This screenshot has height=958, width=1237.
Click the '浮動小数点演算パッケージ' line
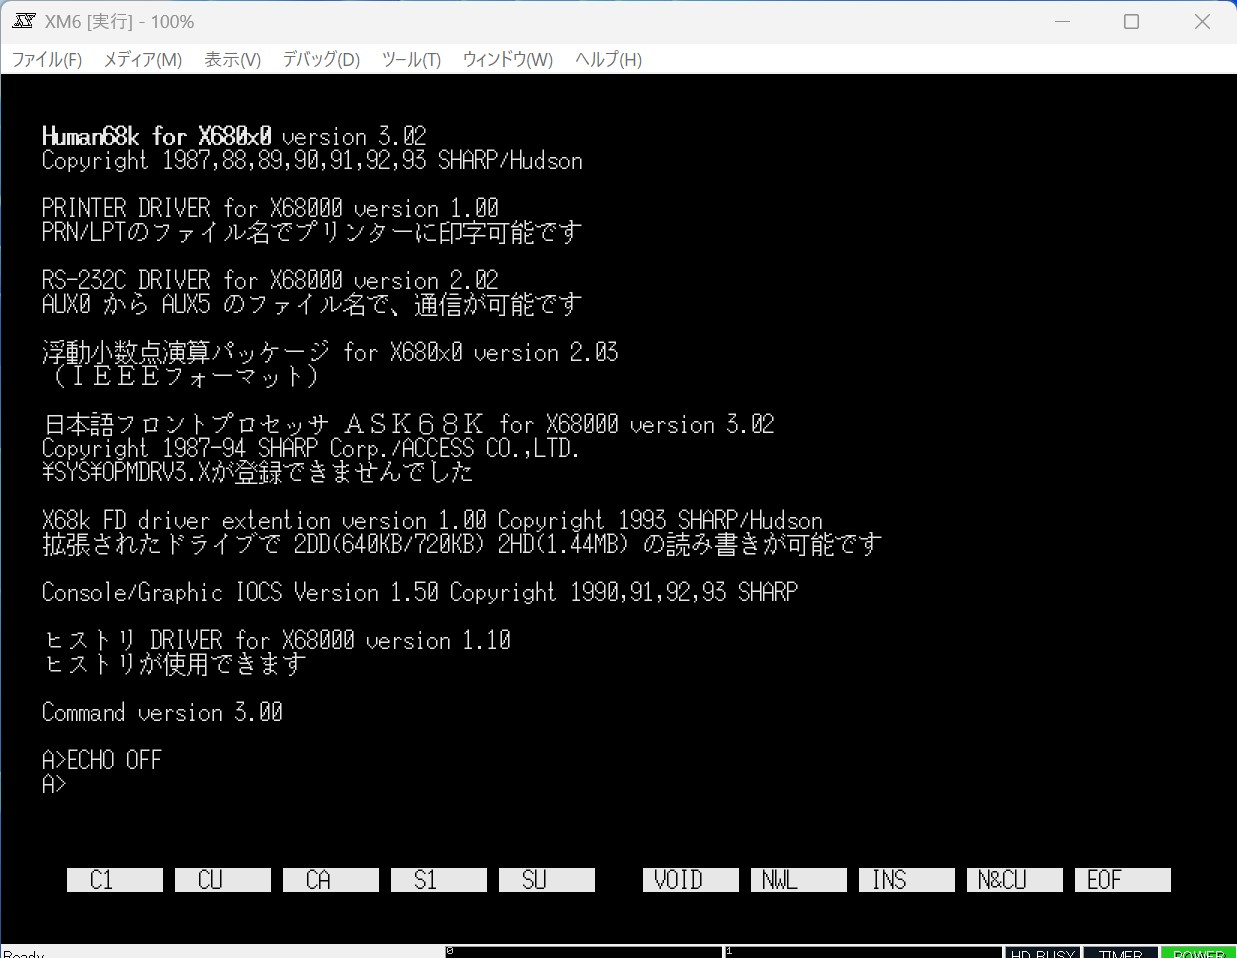[x=330, y=352]
